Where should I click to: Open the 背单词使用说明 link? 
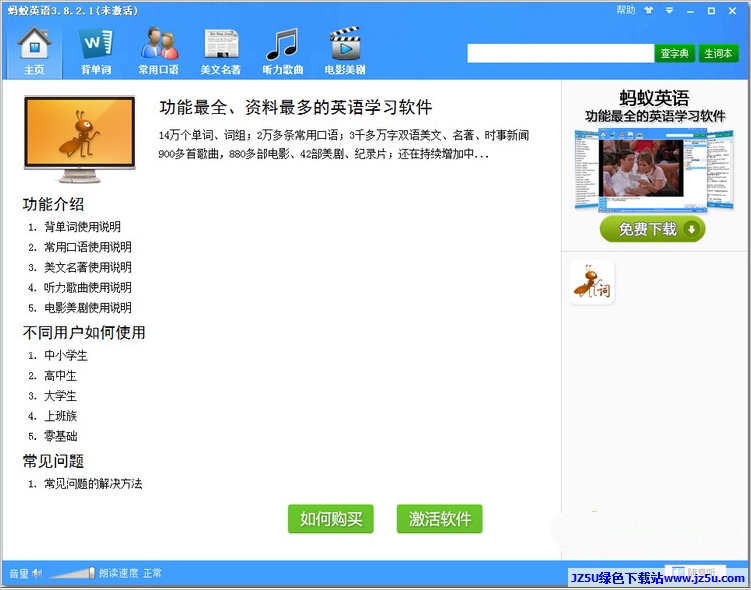[82, 227]
